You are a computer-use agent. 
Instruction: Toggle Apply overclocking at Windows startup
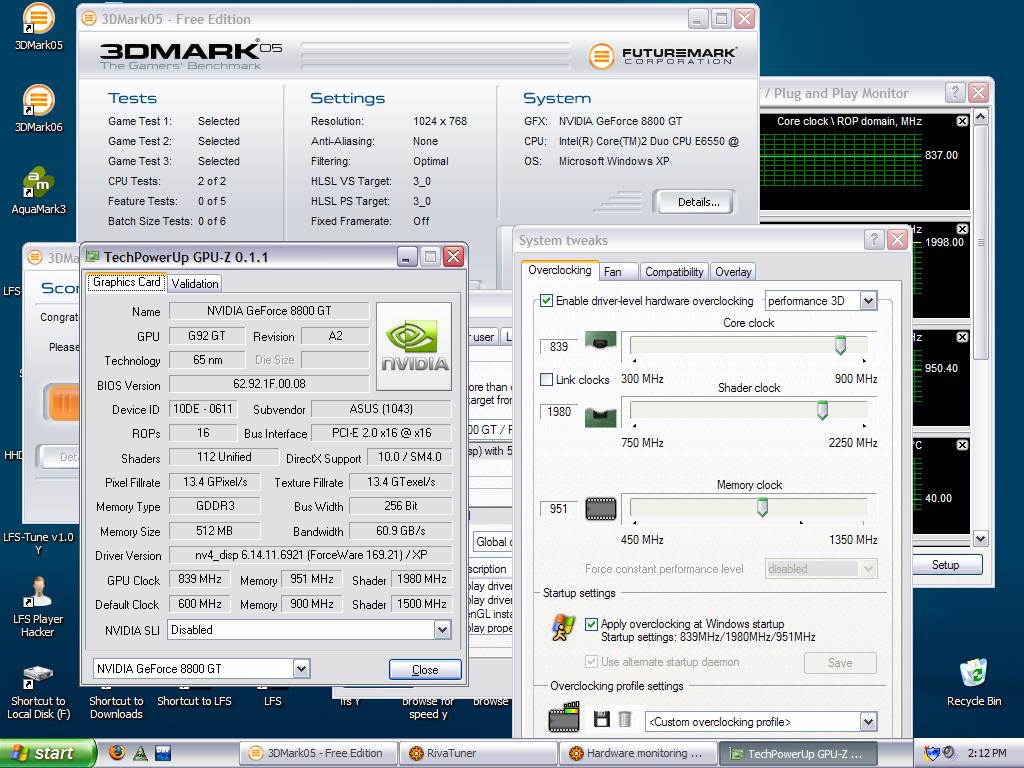591,624
